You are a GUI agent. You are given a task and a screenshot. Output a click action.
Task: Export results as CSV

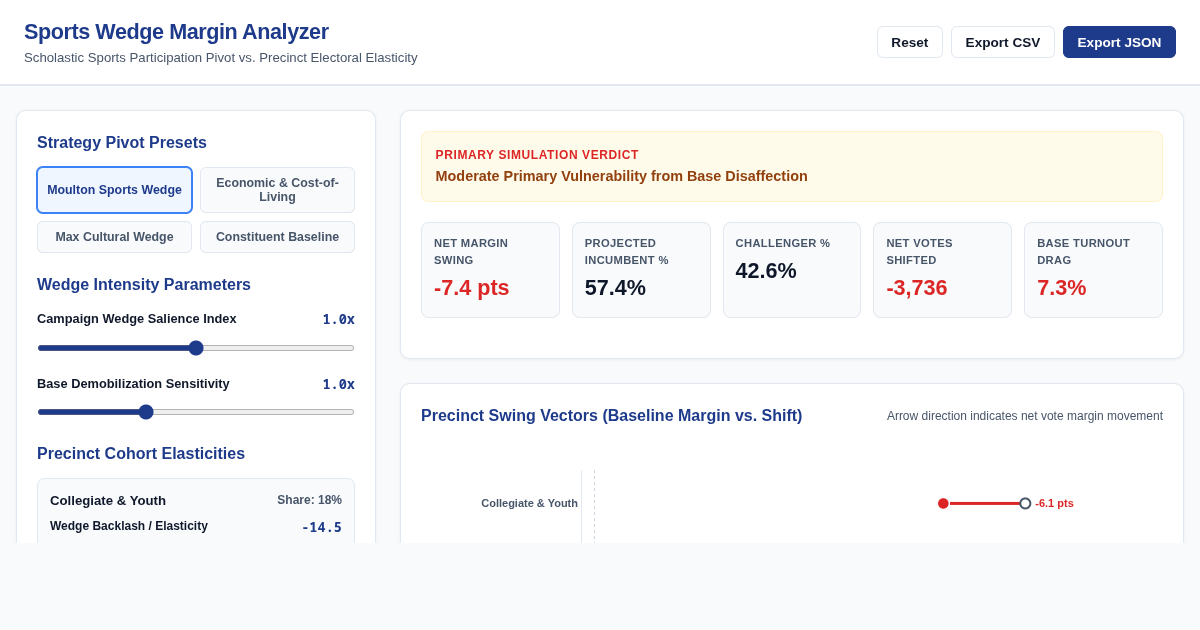click(1003, 42)
